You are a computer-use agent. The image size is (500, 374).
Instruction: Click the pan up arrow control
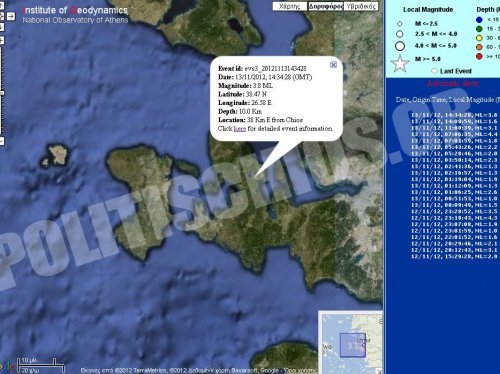pyautogui.click(x=1, y=6)
